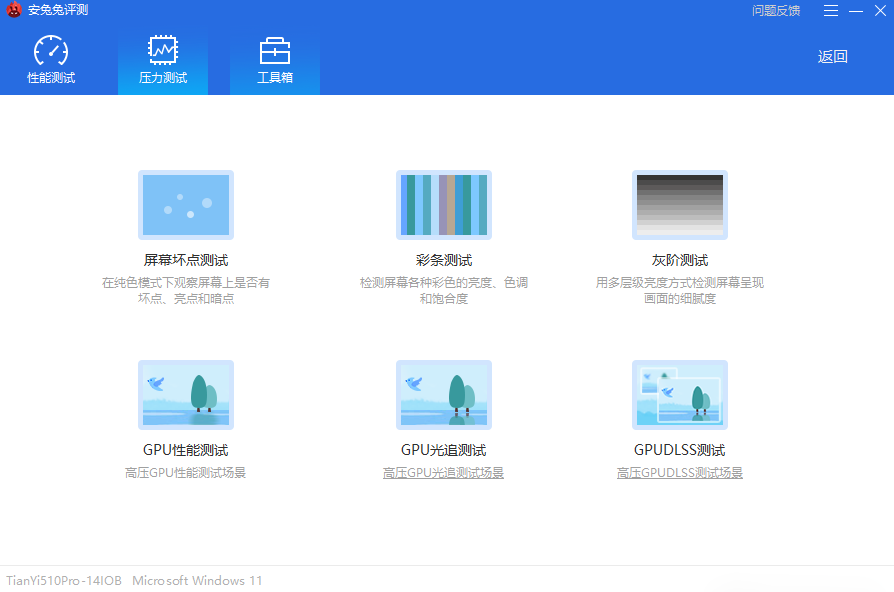Open the hamburger menu in title bar
894x592 pixels.
tap(831, 10)
